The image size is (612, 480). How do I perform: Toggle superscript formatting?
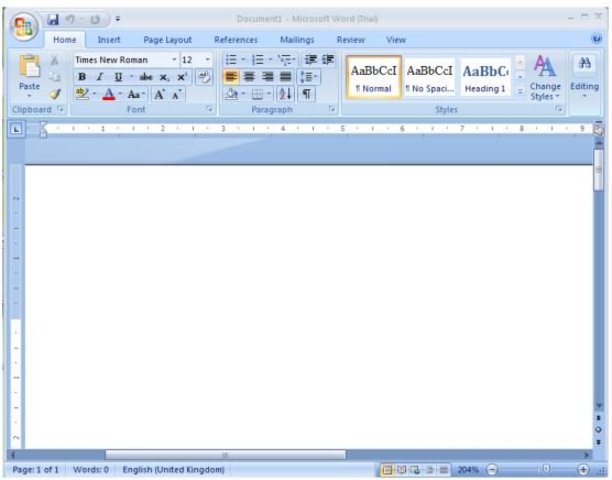[182, 77]
